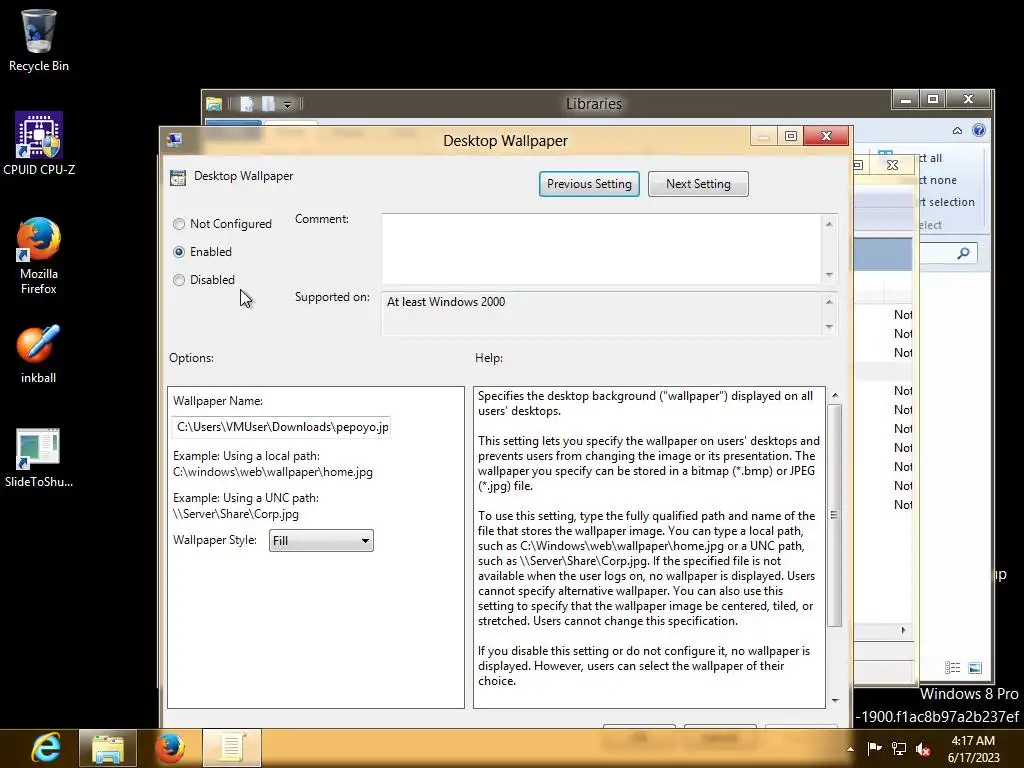The height and width of the screenshot is (768, 1024).
Task: Open the Recycle Bin desktop icon
Action: click(x=39, y=39)
